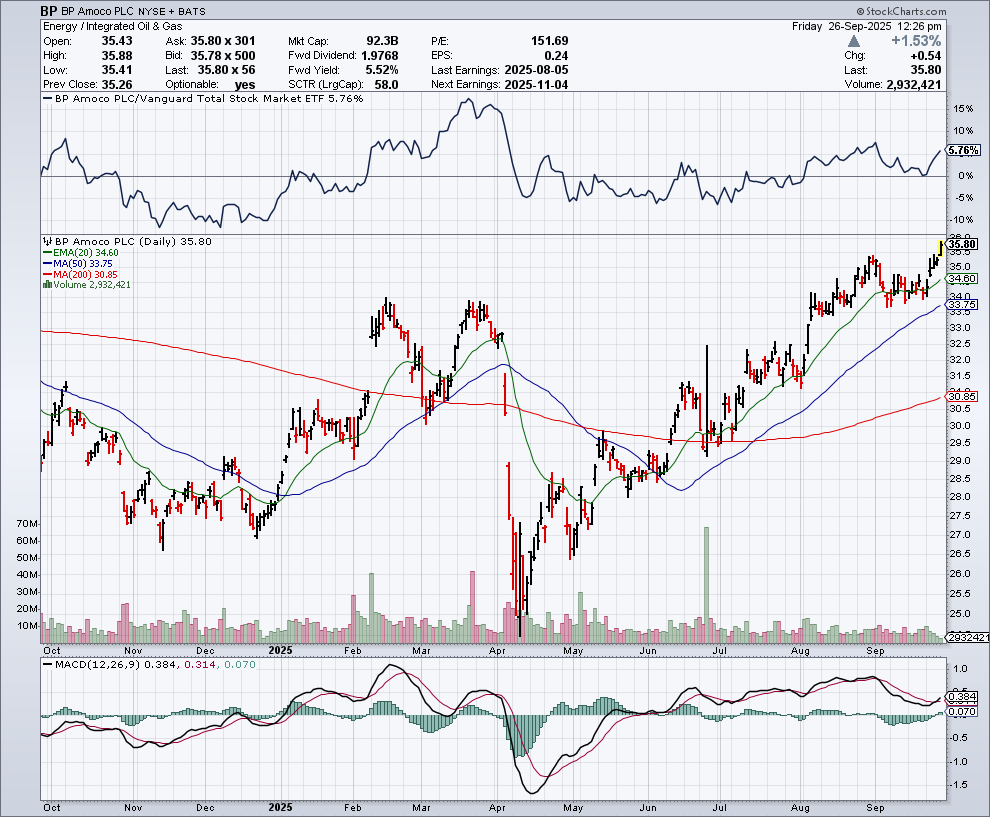Click the 5.76% relative strength value tag
990x817 pixels.
click(962, 151)
